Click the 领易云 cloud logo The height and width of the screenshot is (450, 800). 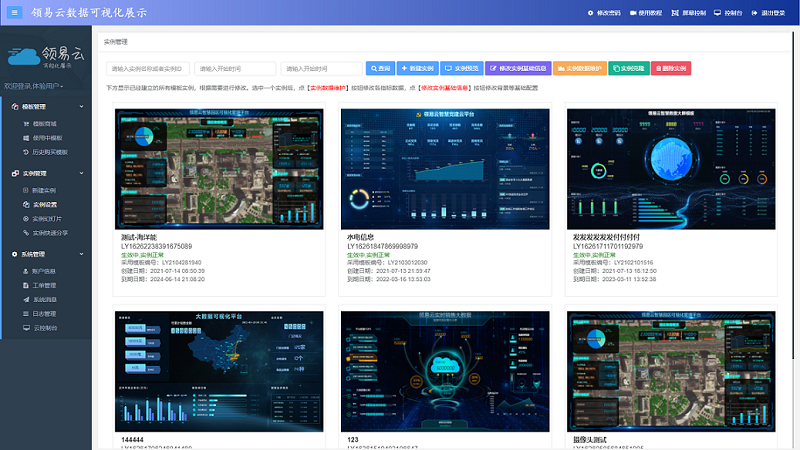point(46,57)
